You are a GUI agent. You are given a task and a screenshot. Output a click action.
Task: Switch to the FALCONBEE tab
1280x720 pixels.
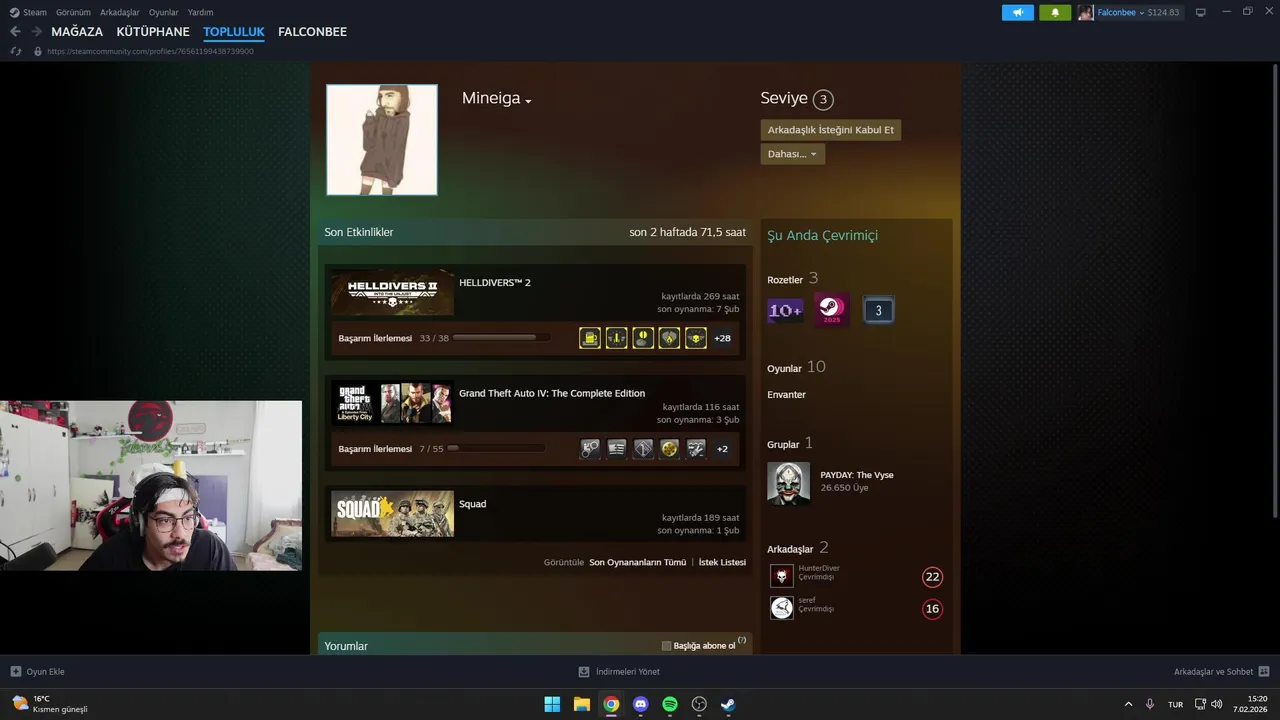click(312, 32)
